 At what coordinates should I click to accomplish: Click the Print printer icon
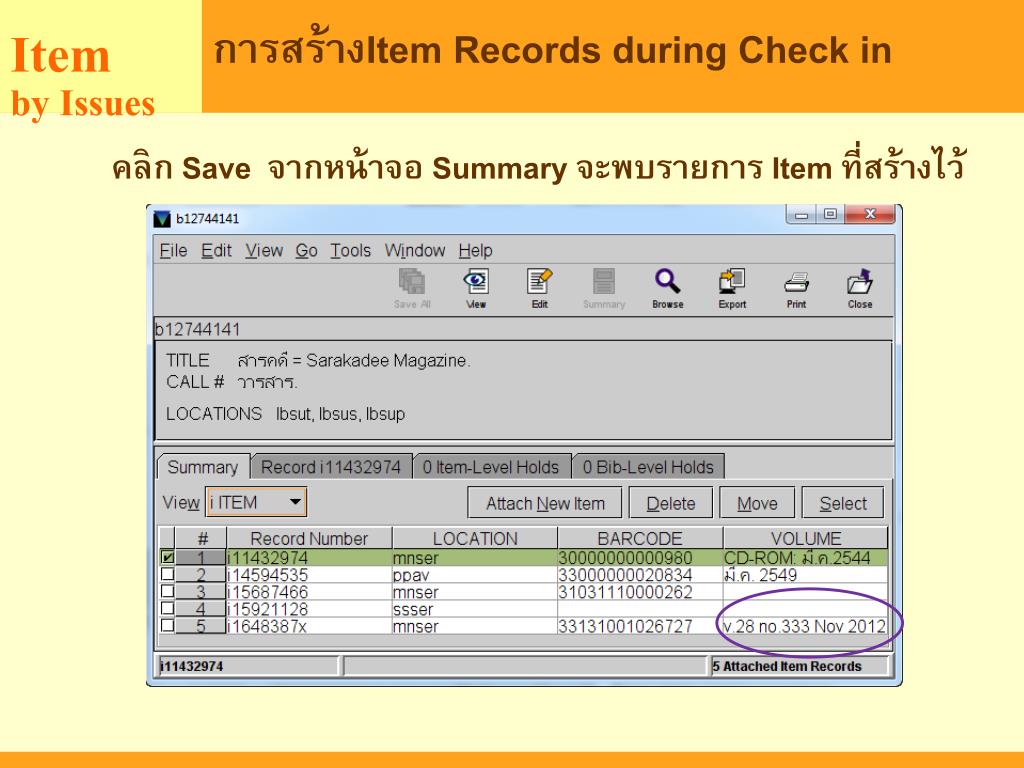(796, 288)
